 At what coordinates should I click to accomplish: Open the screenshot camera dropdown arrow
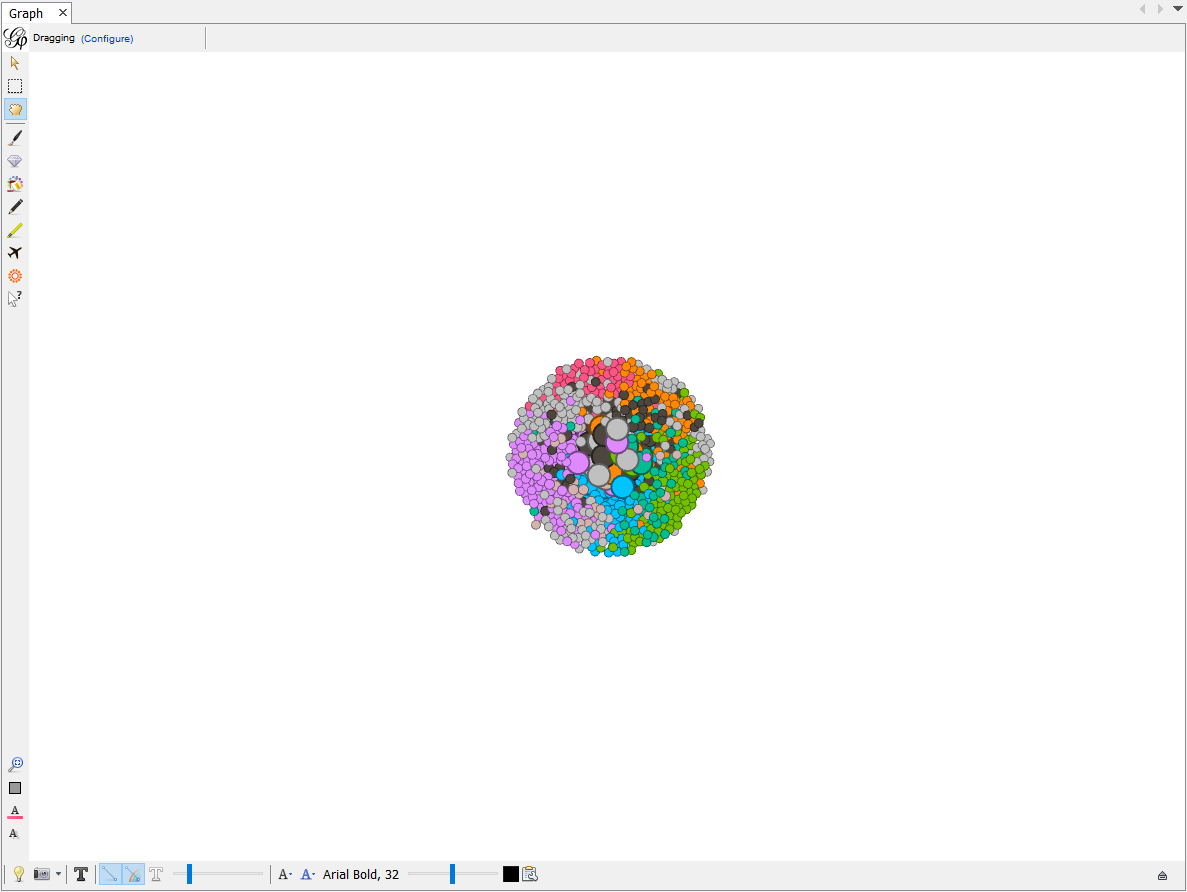coord(58,875)
